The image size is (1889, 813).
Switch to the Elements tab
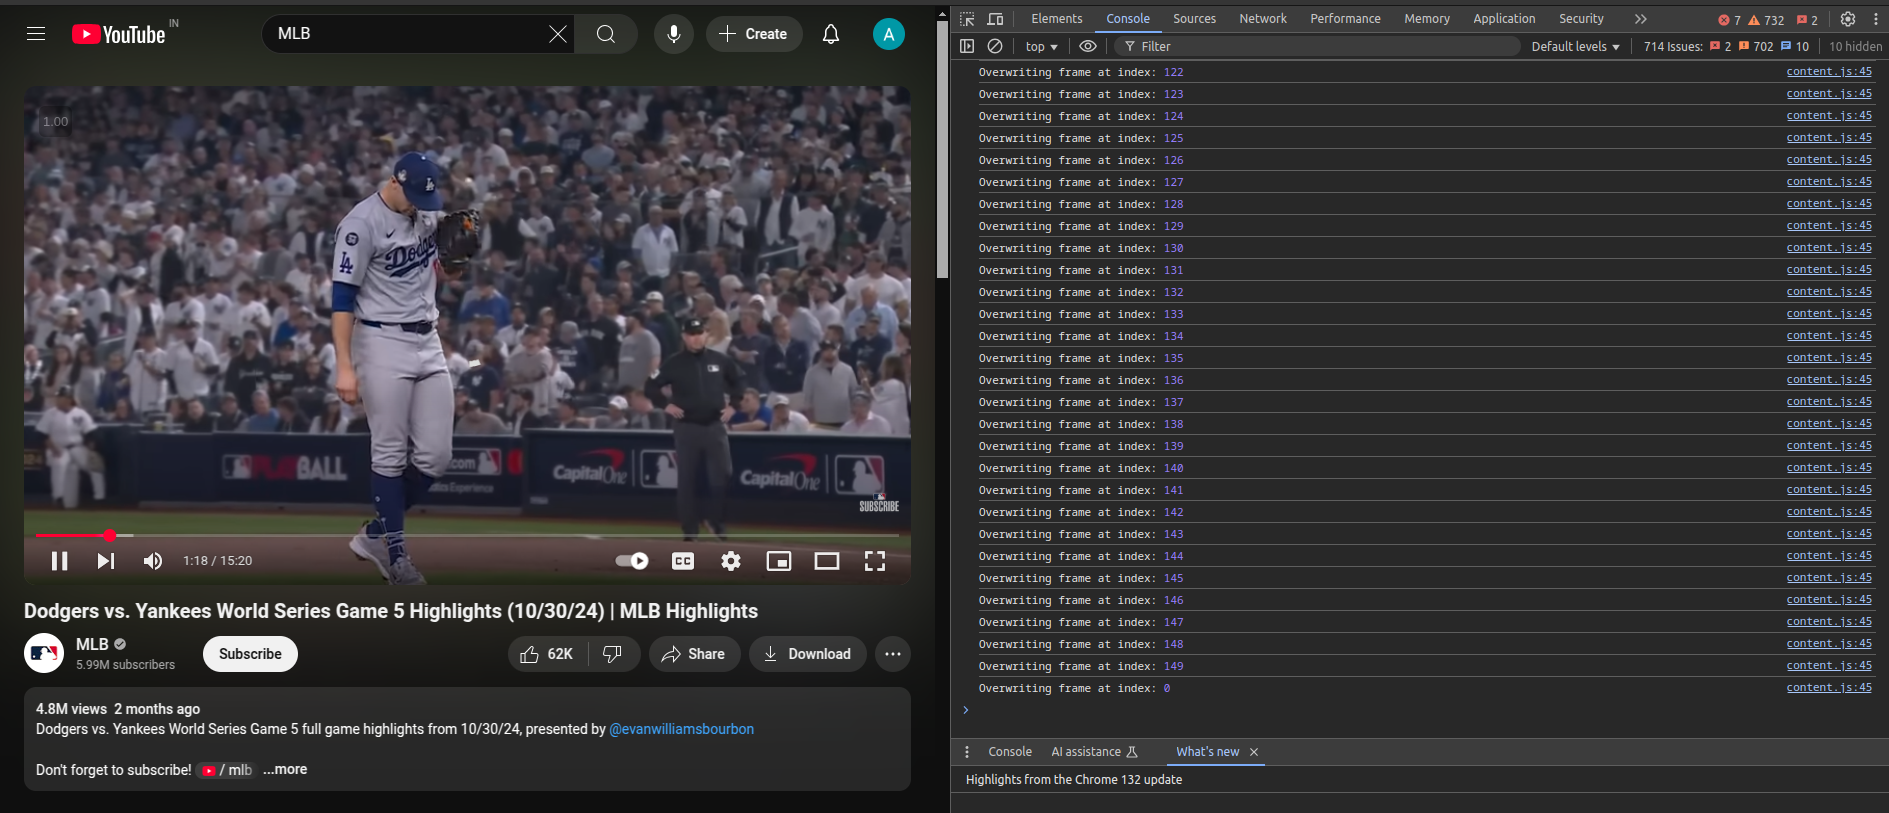1057,19
